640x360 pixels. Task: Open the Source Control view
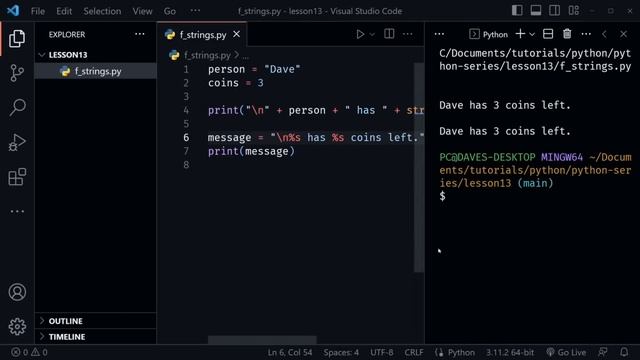[17, 73]
